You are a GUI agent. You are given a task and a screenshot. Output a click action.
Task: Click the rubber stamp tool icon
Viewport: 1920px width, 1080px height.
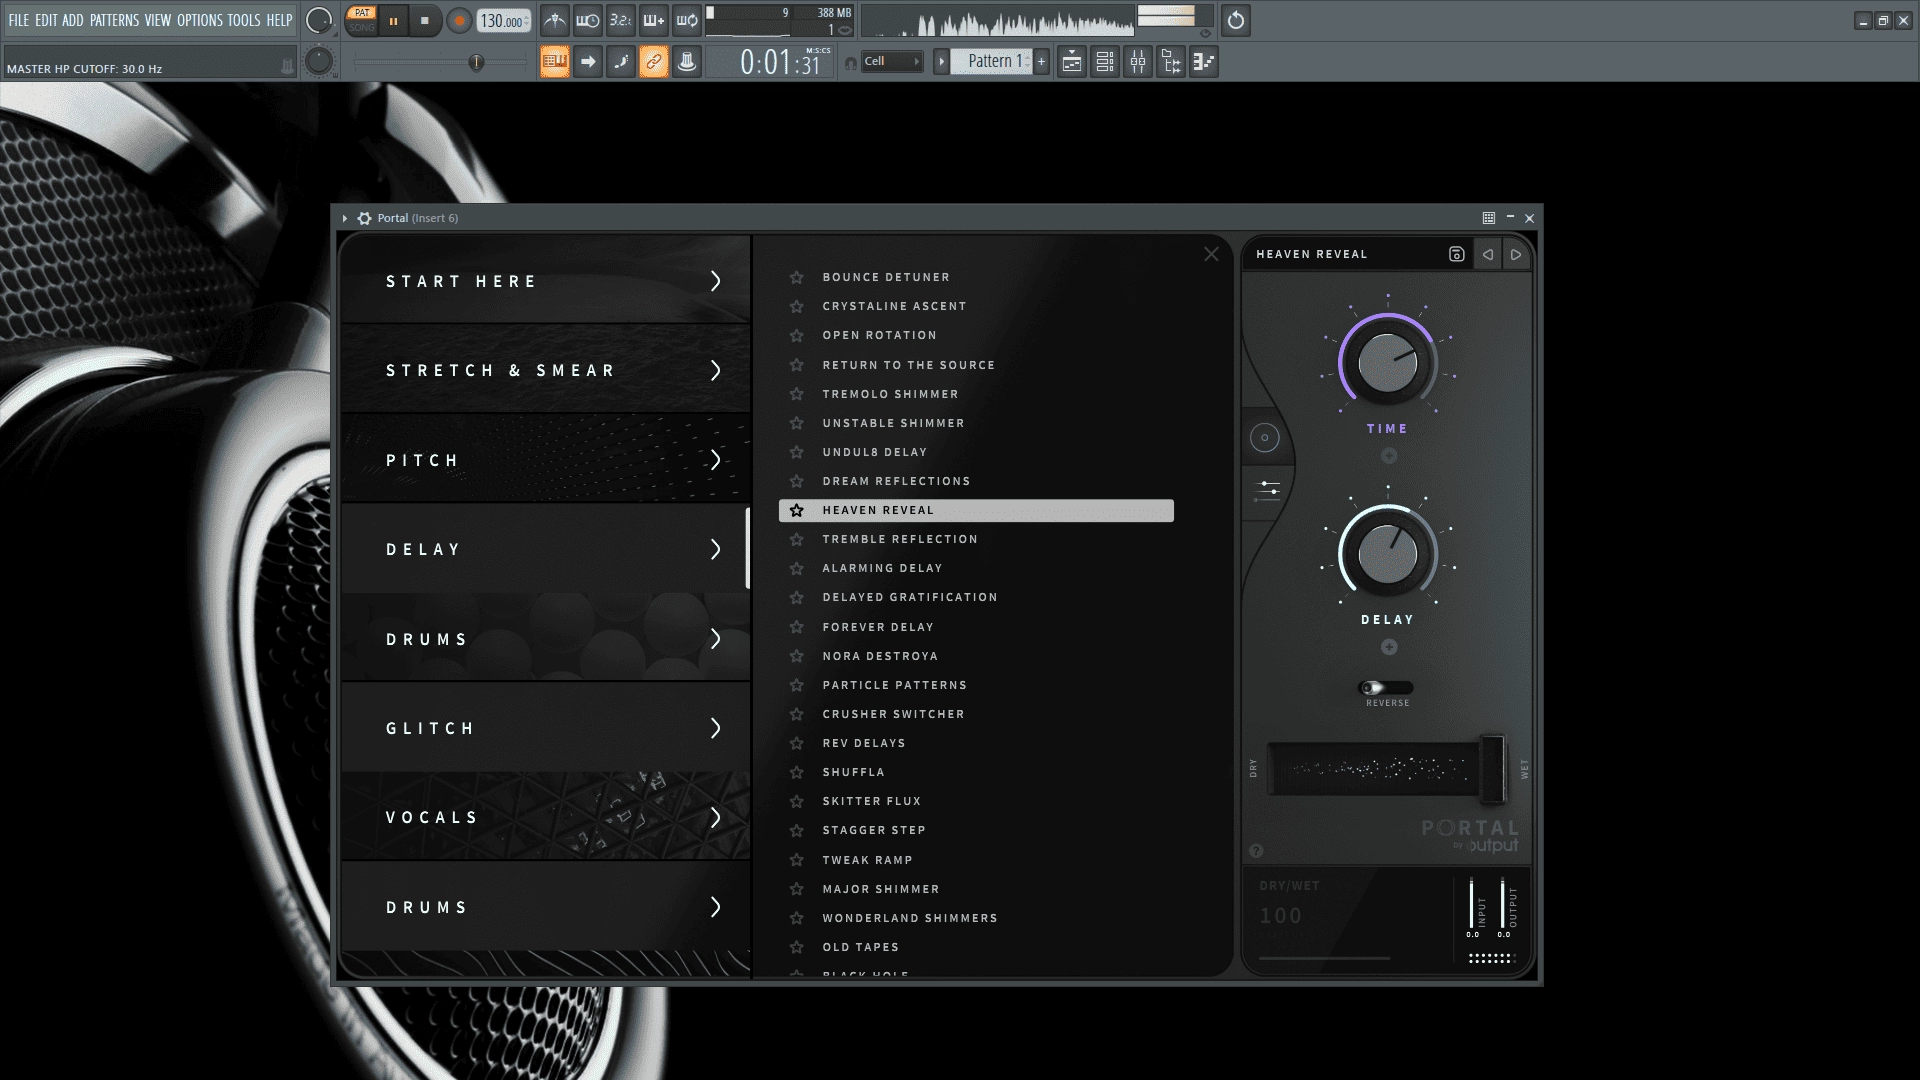[687, 62]
